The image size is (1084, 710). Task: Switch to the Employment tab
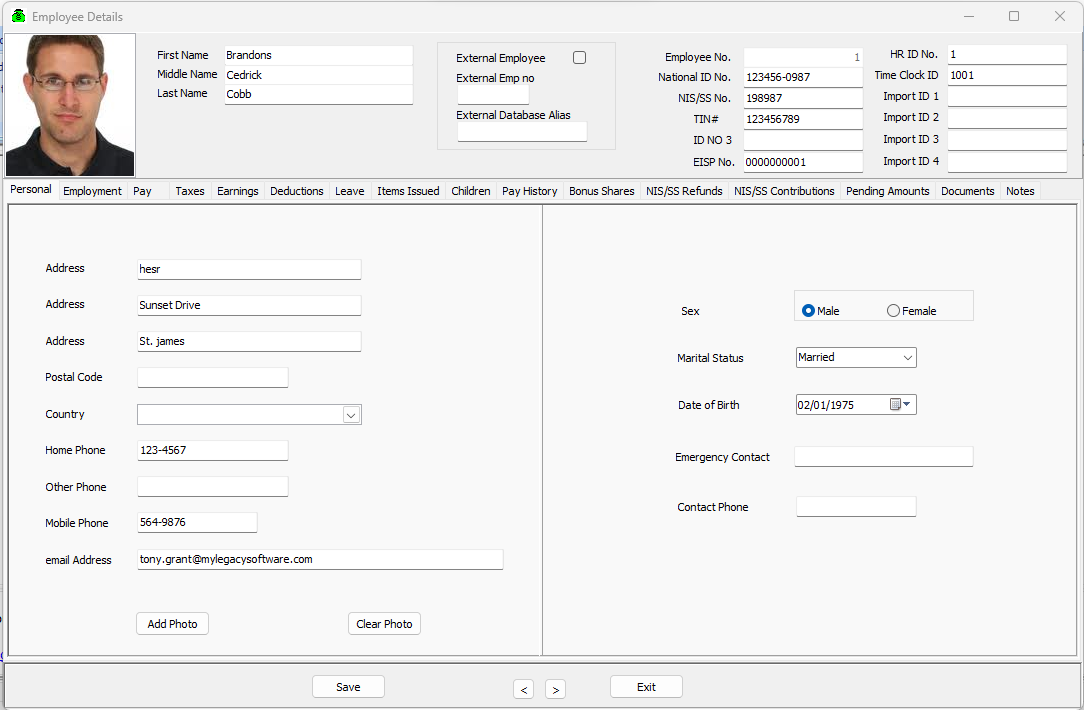click(x=92, y=190)
